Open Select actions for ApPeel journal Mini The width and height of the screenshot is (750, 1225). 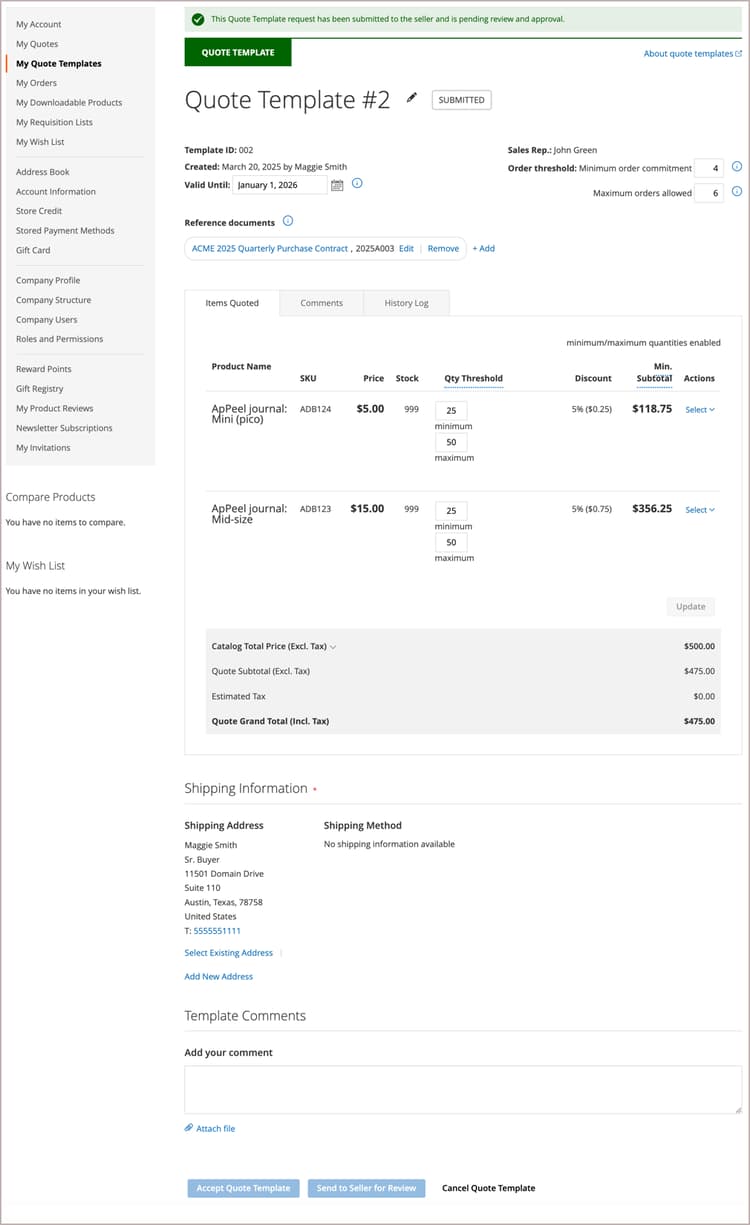click(x=698, y=409)
